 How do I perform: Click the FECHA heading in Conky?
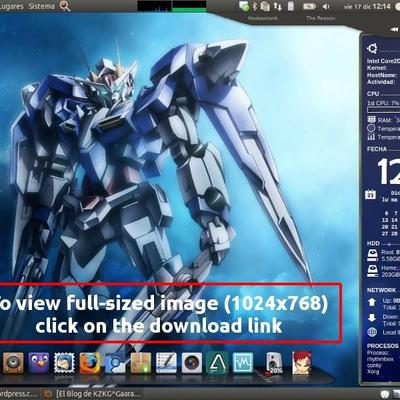[x=377, y=149]
